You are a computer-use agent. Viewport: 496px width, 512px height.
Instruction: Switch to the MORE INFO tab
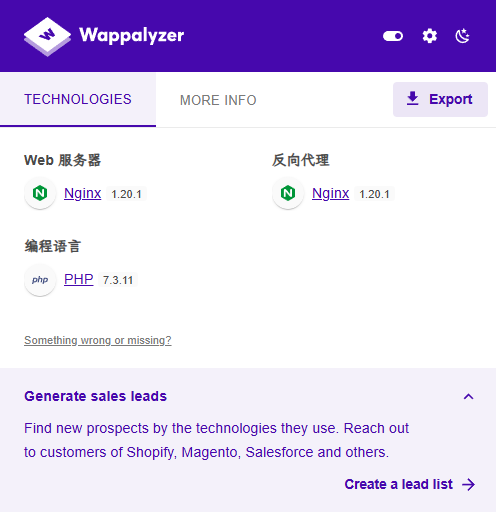pos(218,100)
